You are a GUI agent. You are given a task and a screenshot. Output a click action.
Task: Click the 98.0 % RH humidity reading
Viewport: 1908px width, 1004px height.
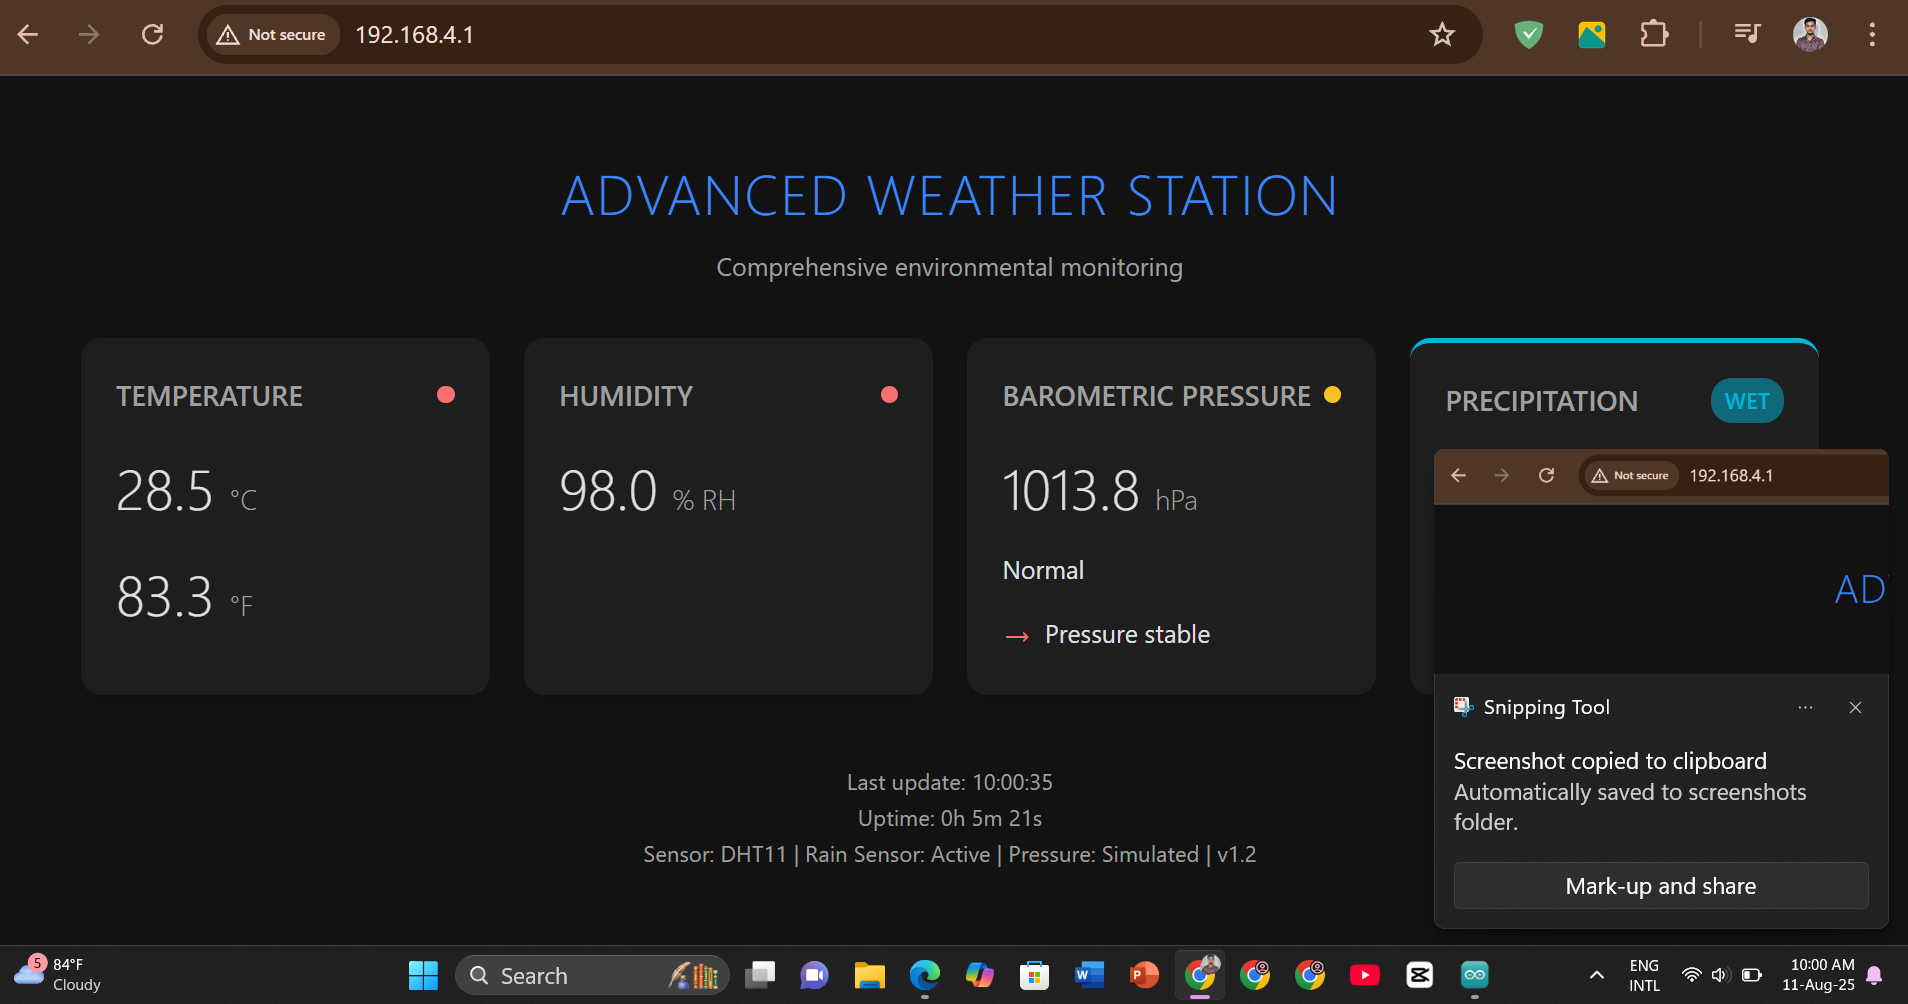[648, 492]
